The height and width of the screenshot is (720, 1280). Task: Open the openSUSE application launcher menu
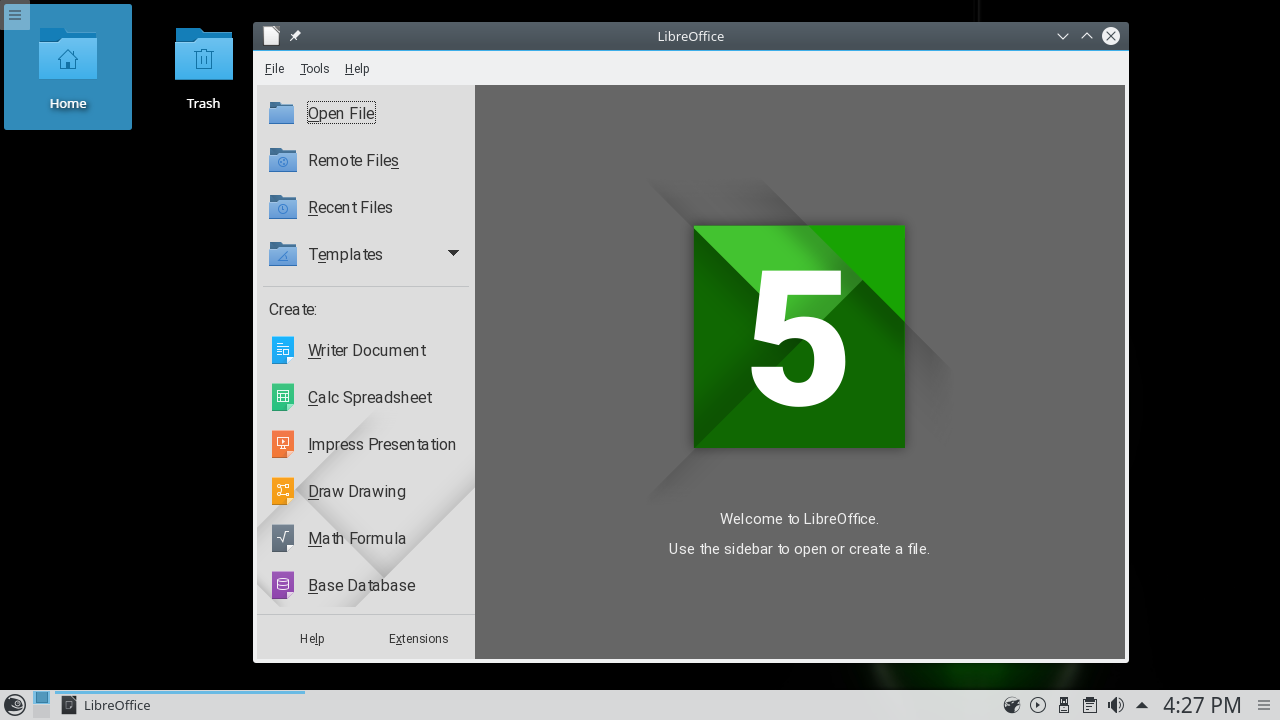tap(15, 705)
